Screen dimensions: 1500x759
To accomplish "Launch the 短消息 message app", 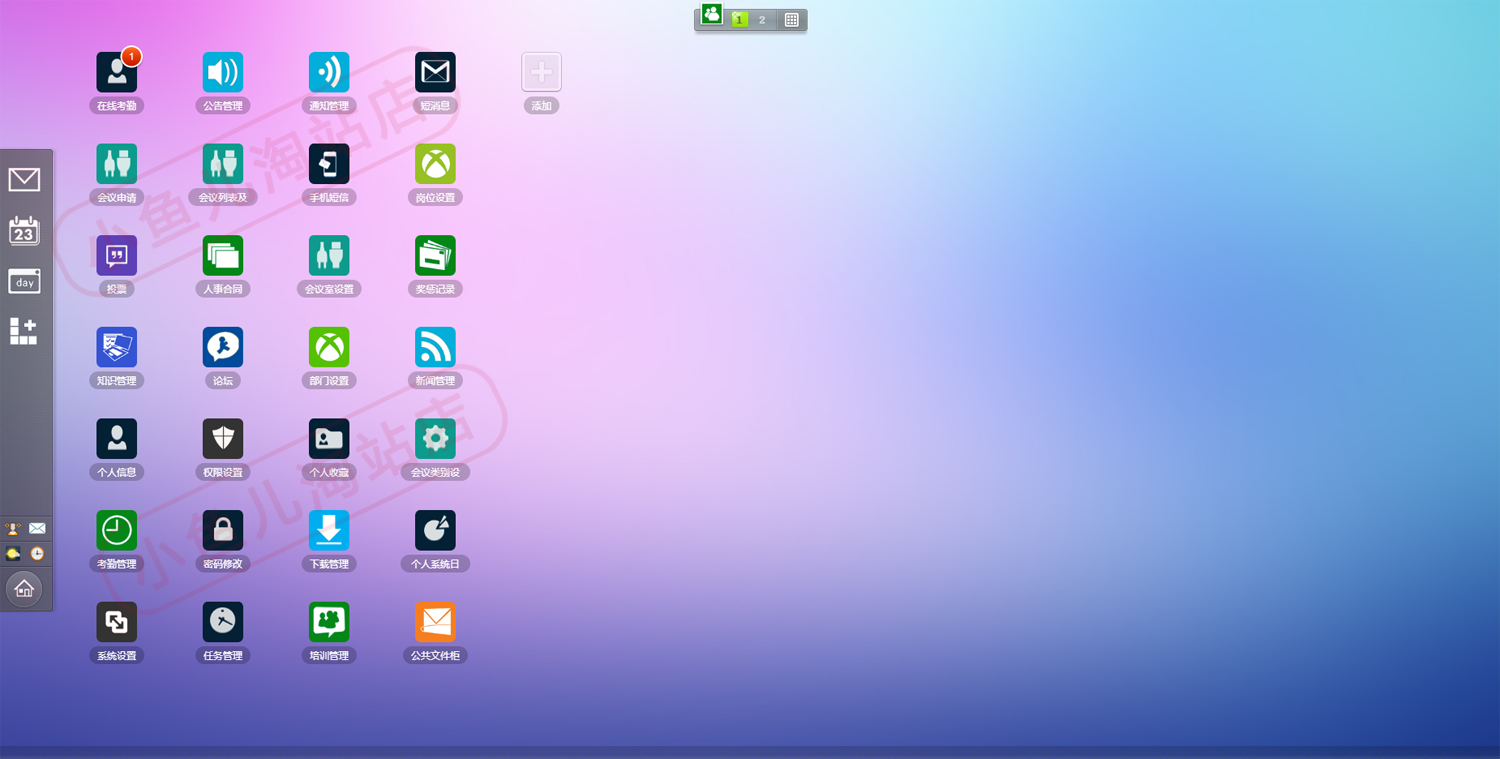I will 435,73.
